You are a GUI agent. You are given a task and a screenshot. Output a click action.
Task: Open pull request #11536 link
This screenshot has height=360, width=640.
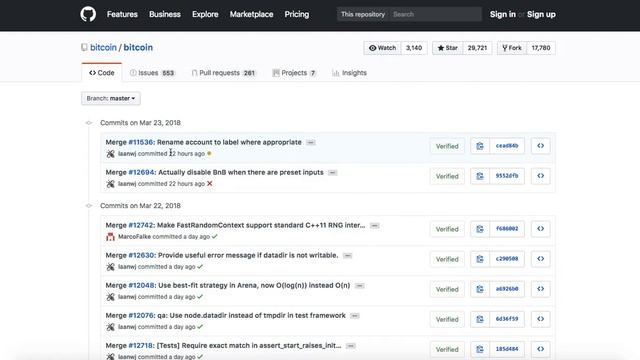[x=141, y=142]
